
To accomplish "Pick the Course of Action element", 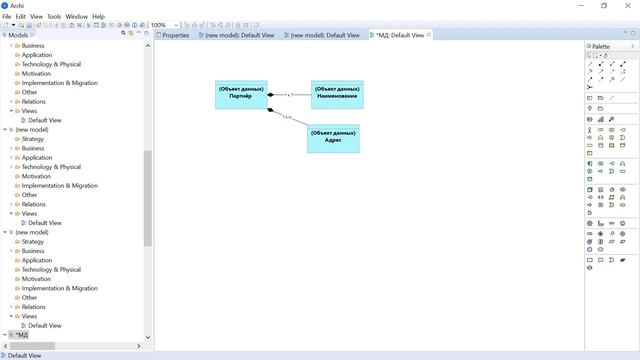I will click(x=611, y=119).
